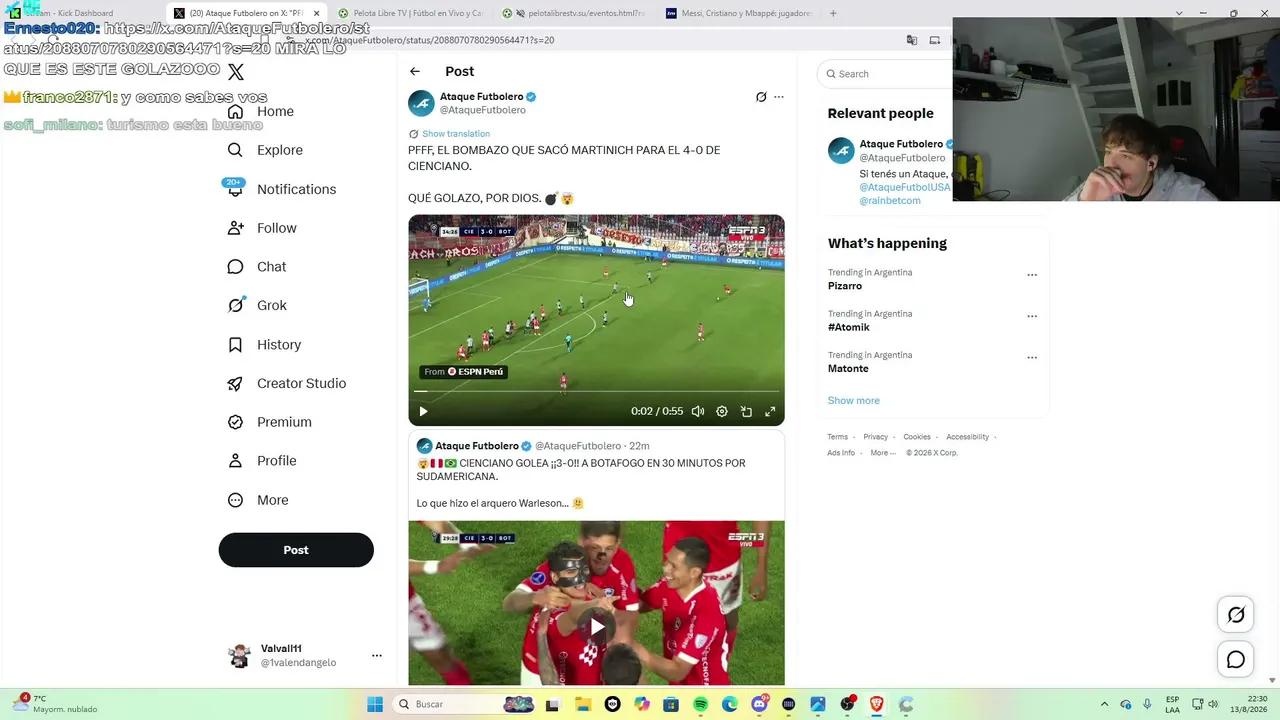The width and height of the screenshot is (1280, 720).
Task: Open History bookmark icon in sidebar
Action: [x=235, y=345]
